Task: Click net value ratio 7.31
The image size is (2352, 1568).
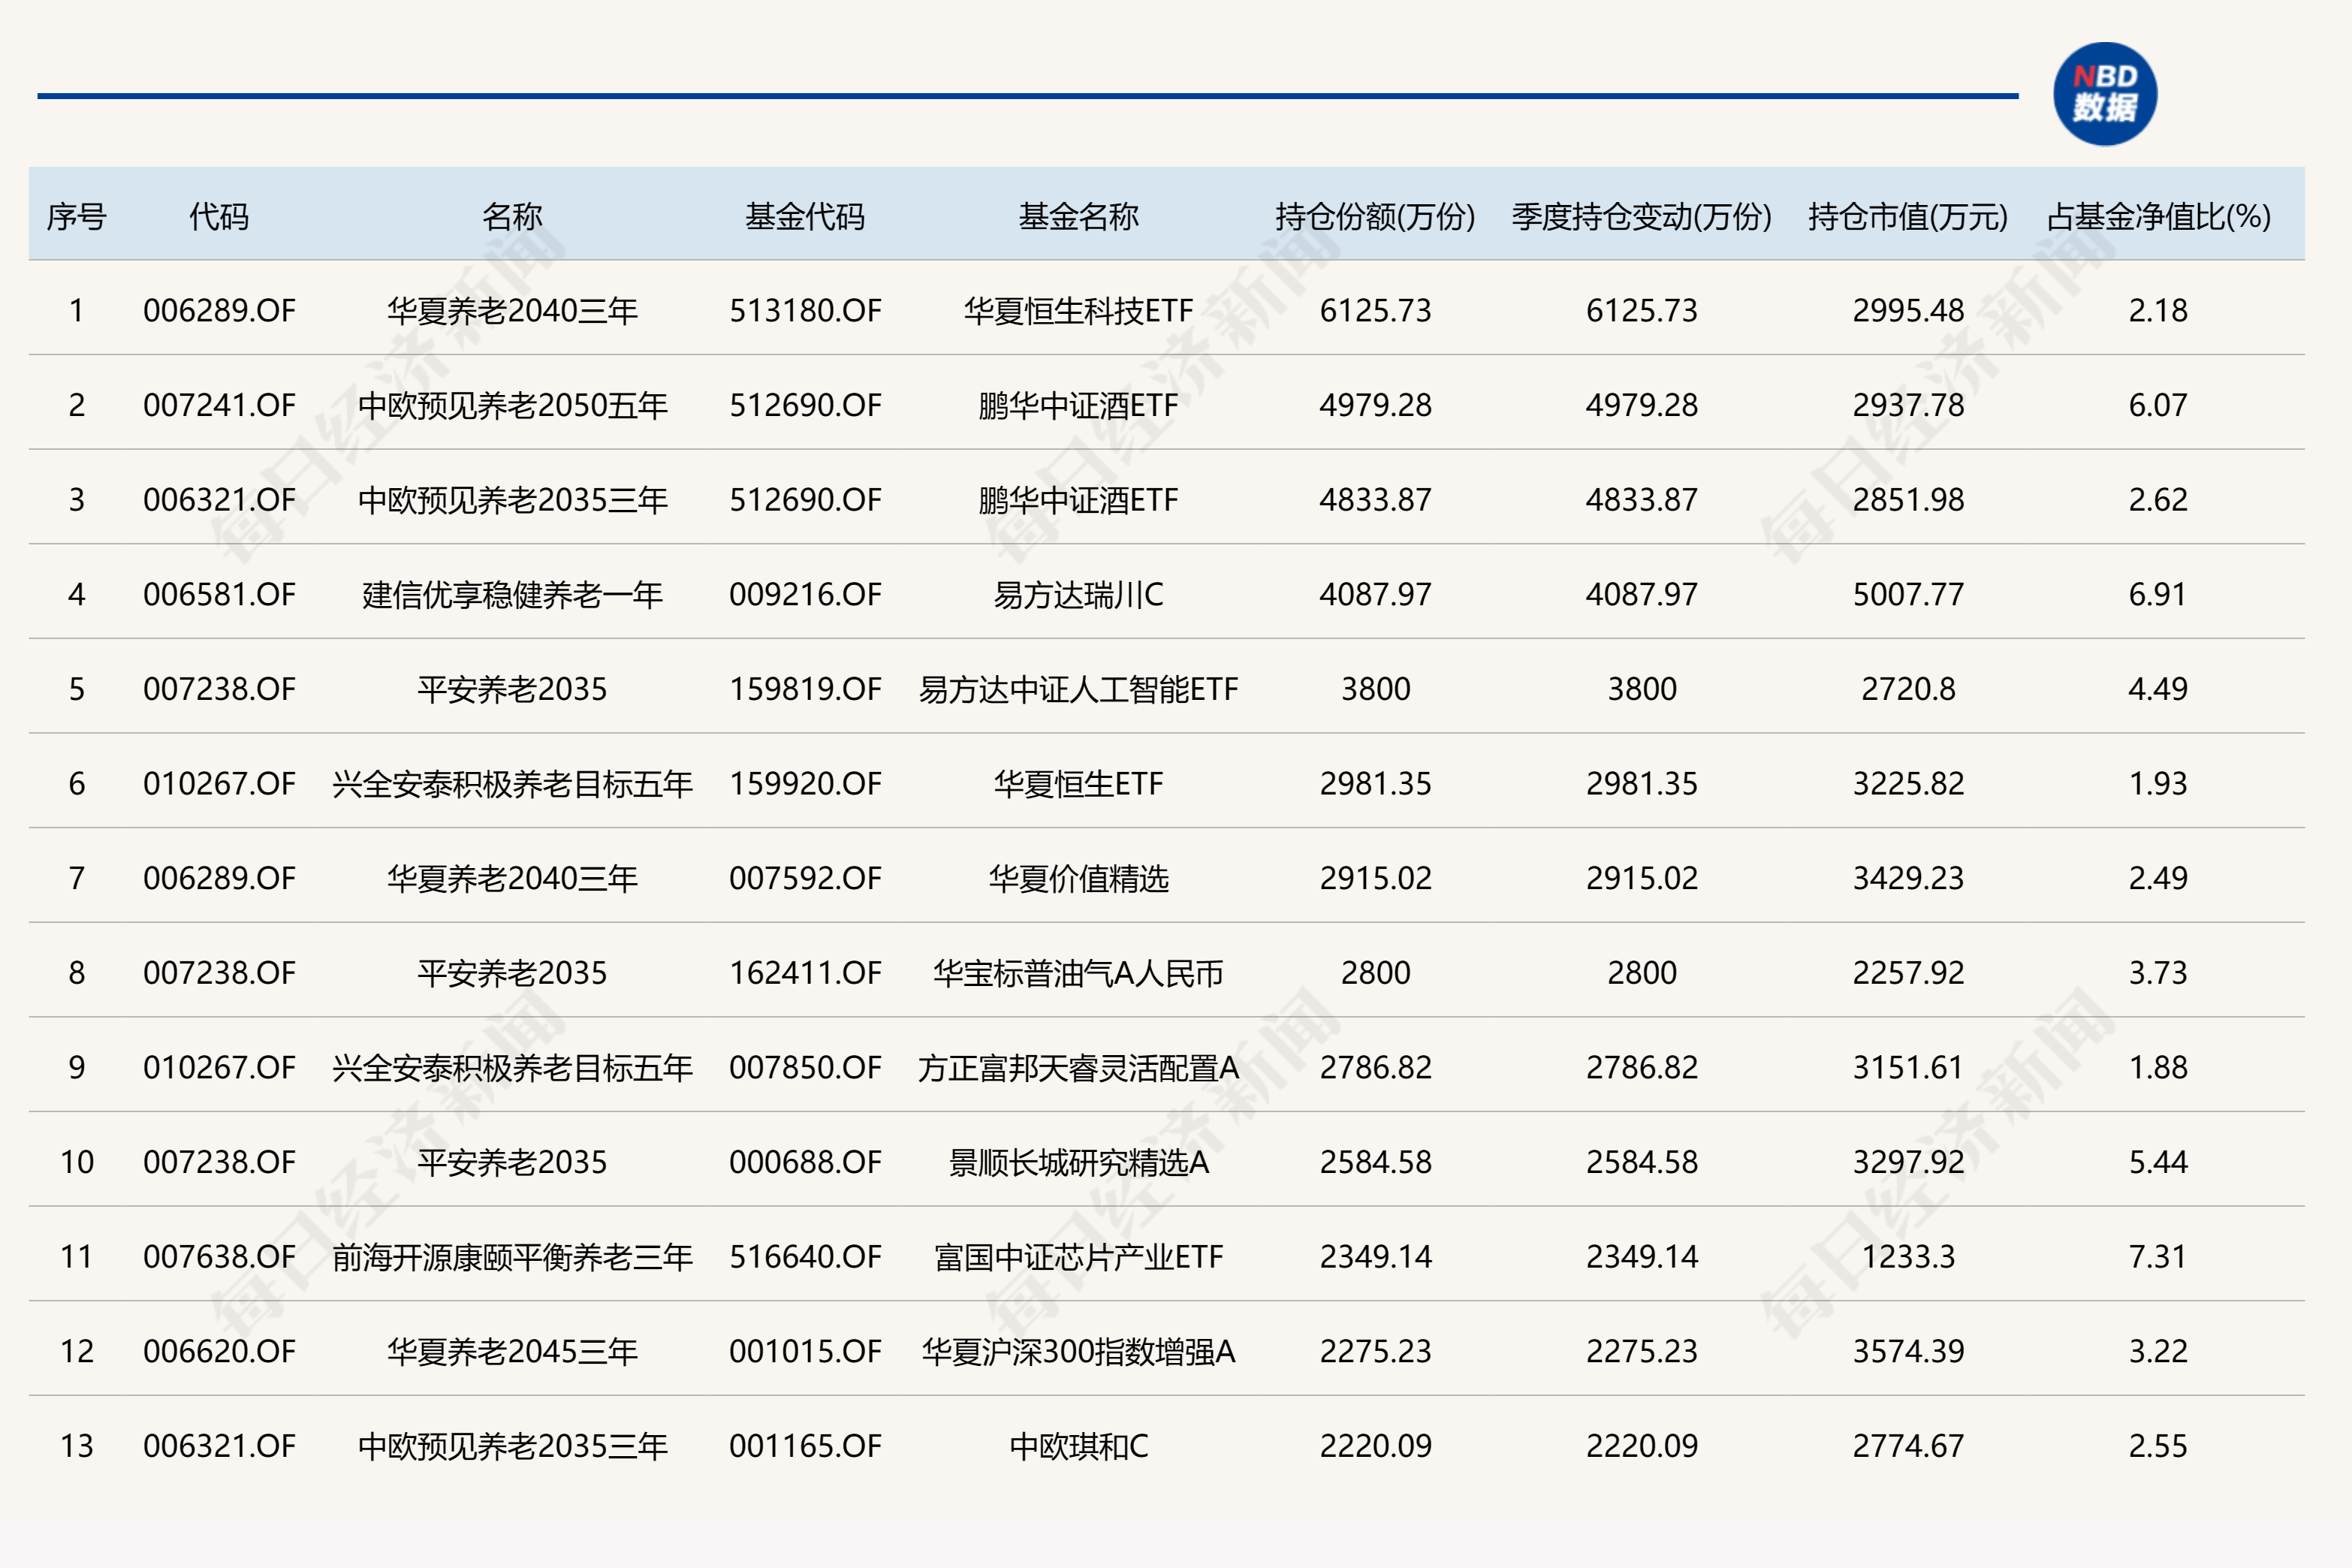Action: click(x=2158, y=1257)
